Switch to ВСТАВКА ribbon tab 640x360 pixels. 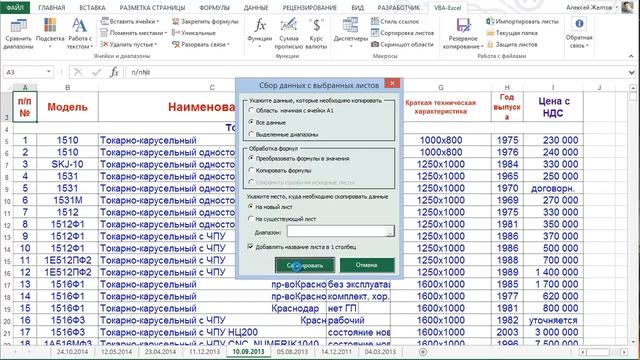click(92, 7)
